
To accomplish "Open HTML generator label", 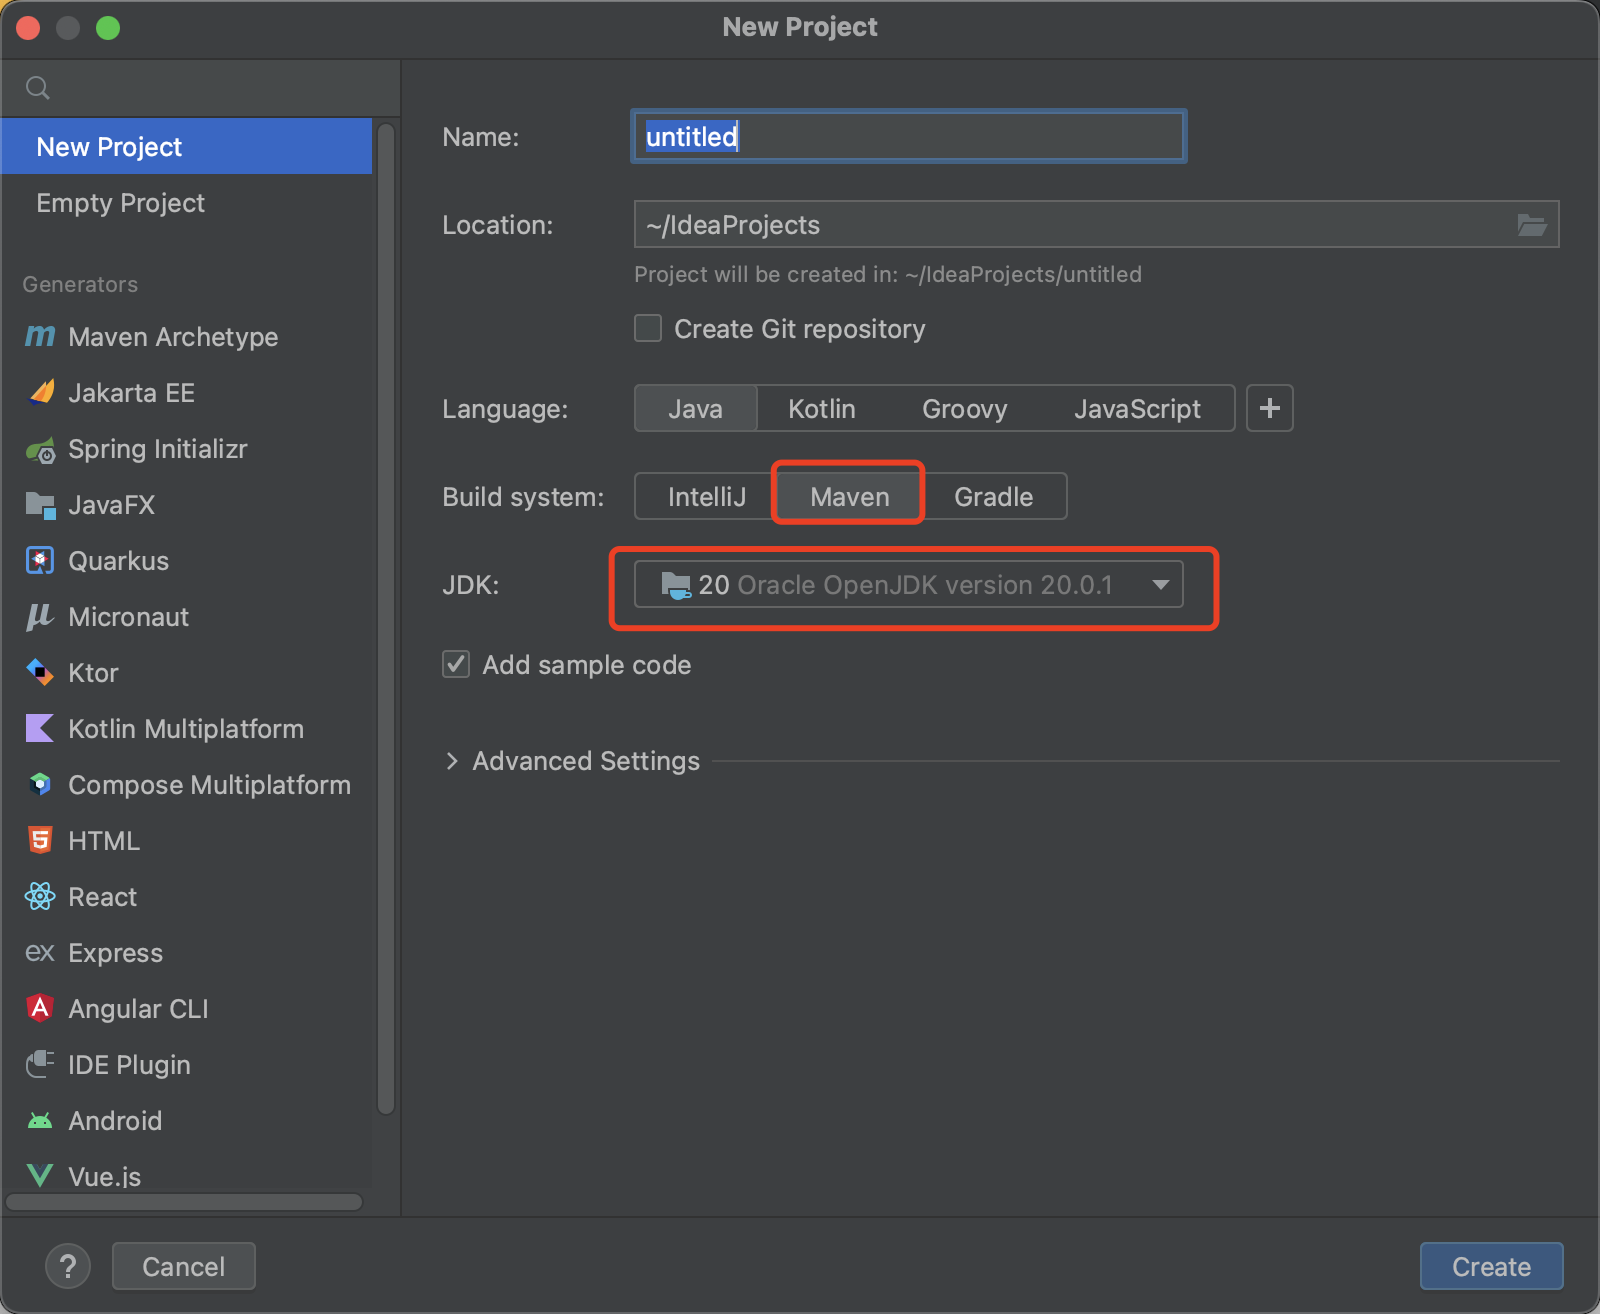I will click(104, 841).
